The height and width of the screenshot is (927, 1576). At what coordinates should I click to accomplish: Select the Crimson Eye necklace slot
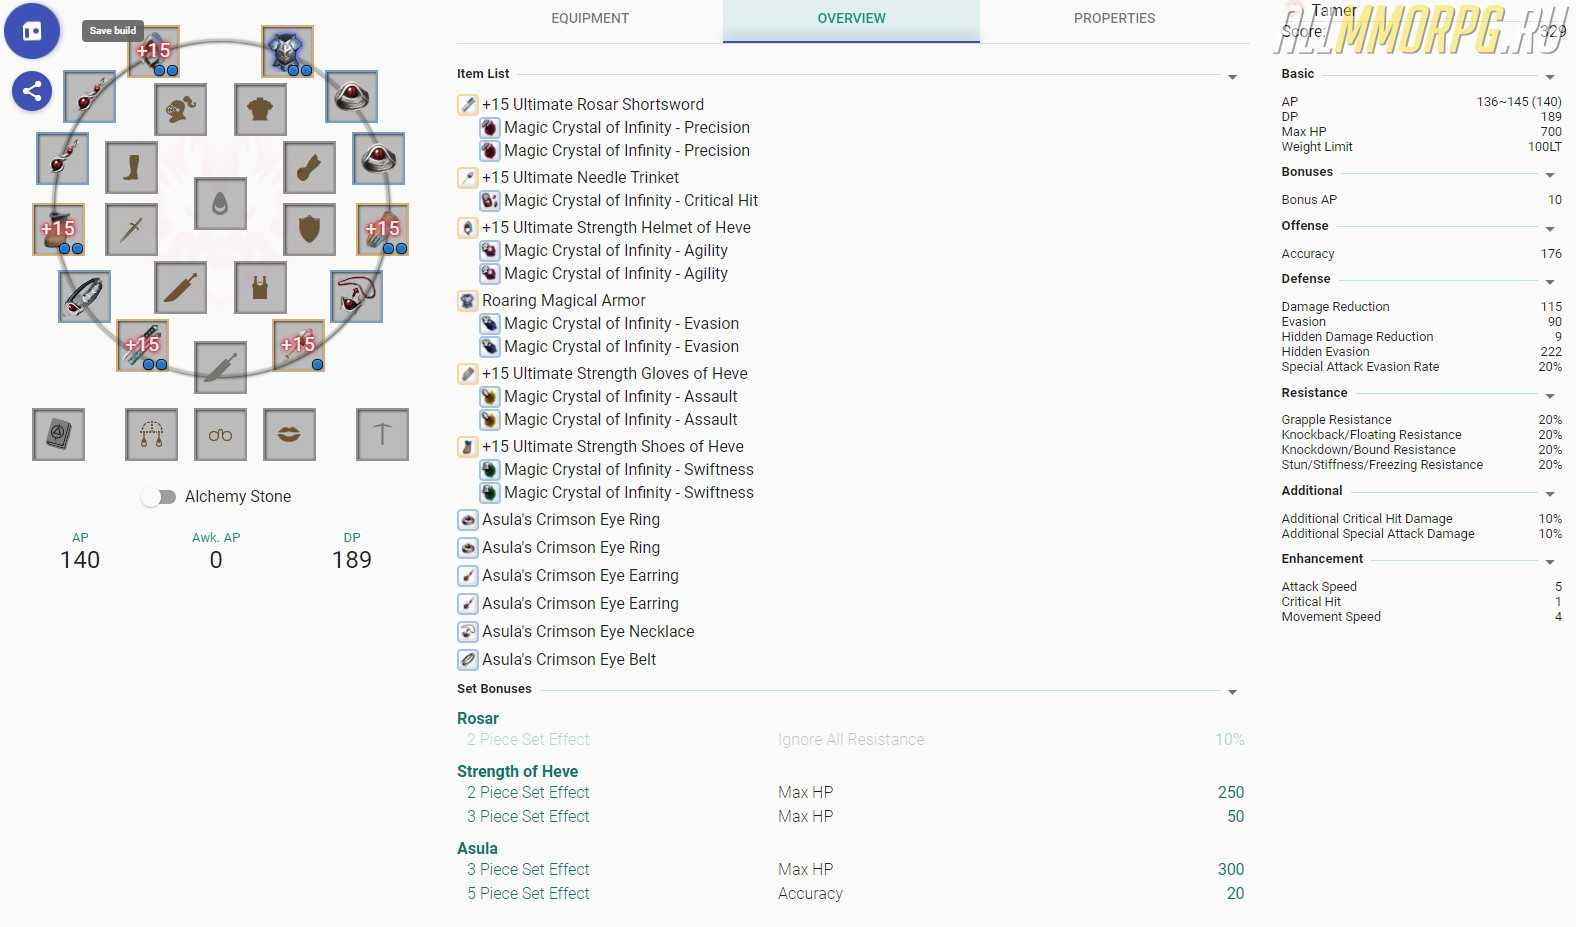coord(356,296)
